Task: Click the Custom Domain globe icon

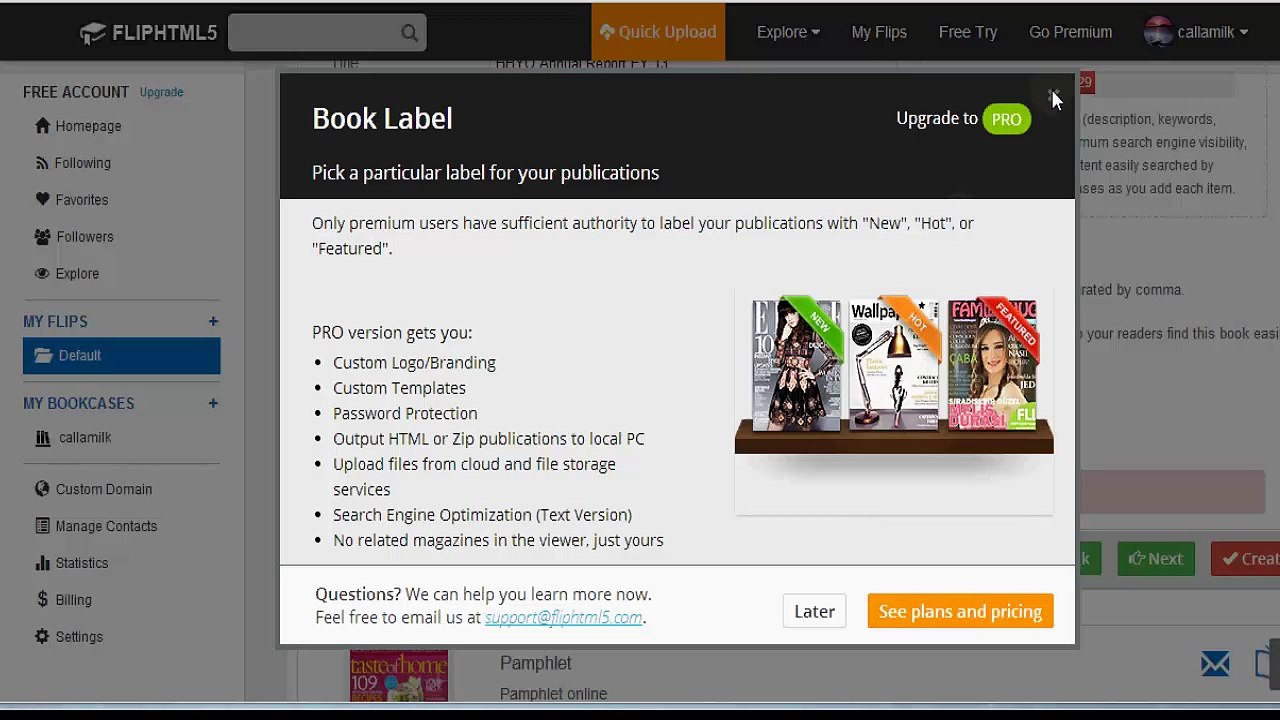Action: (42, 489)
